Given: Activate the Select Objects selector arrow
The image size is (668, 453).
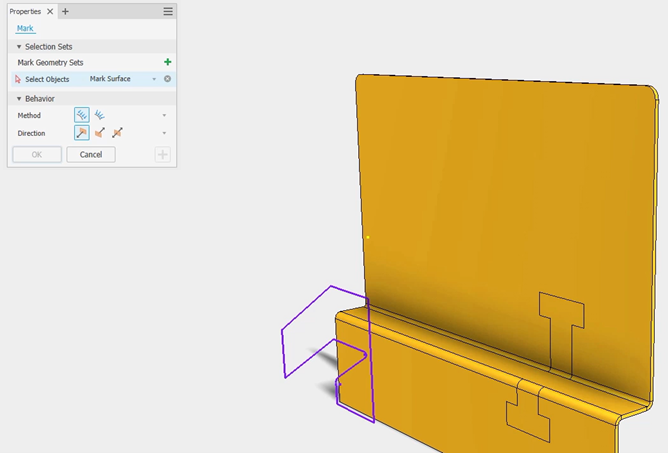Looking at the screenshot, I should 18,79.
